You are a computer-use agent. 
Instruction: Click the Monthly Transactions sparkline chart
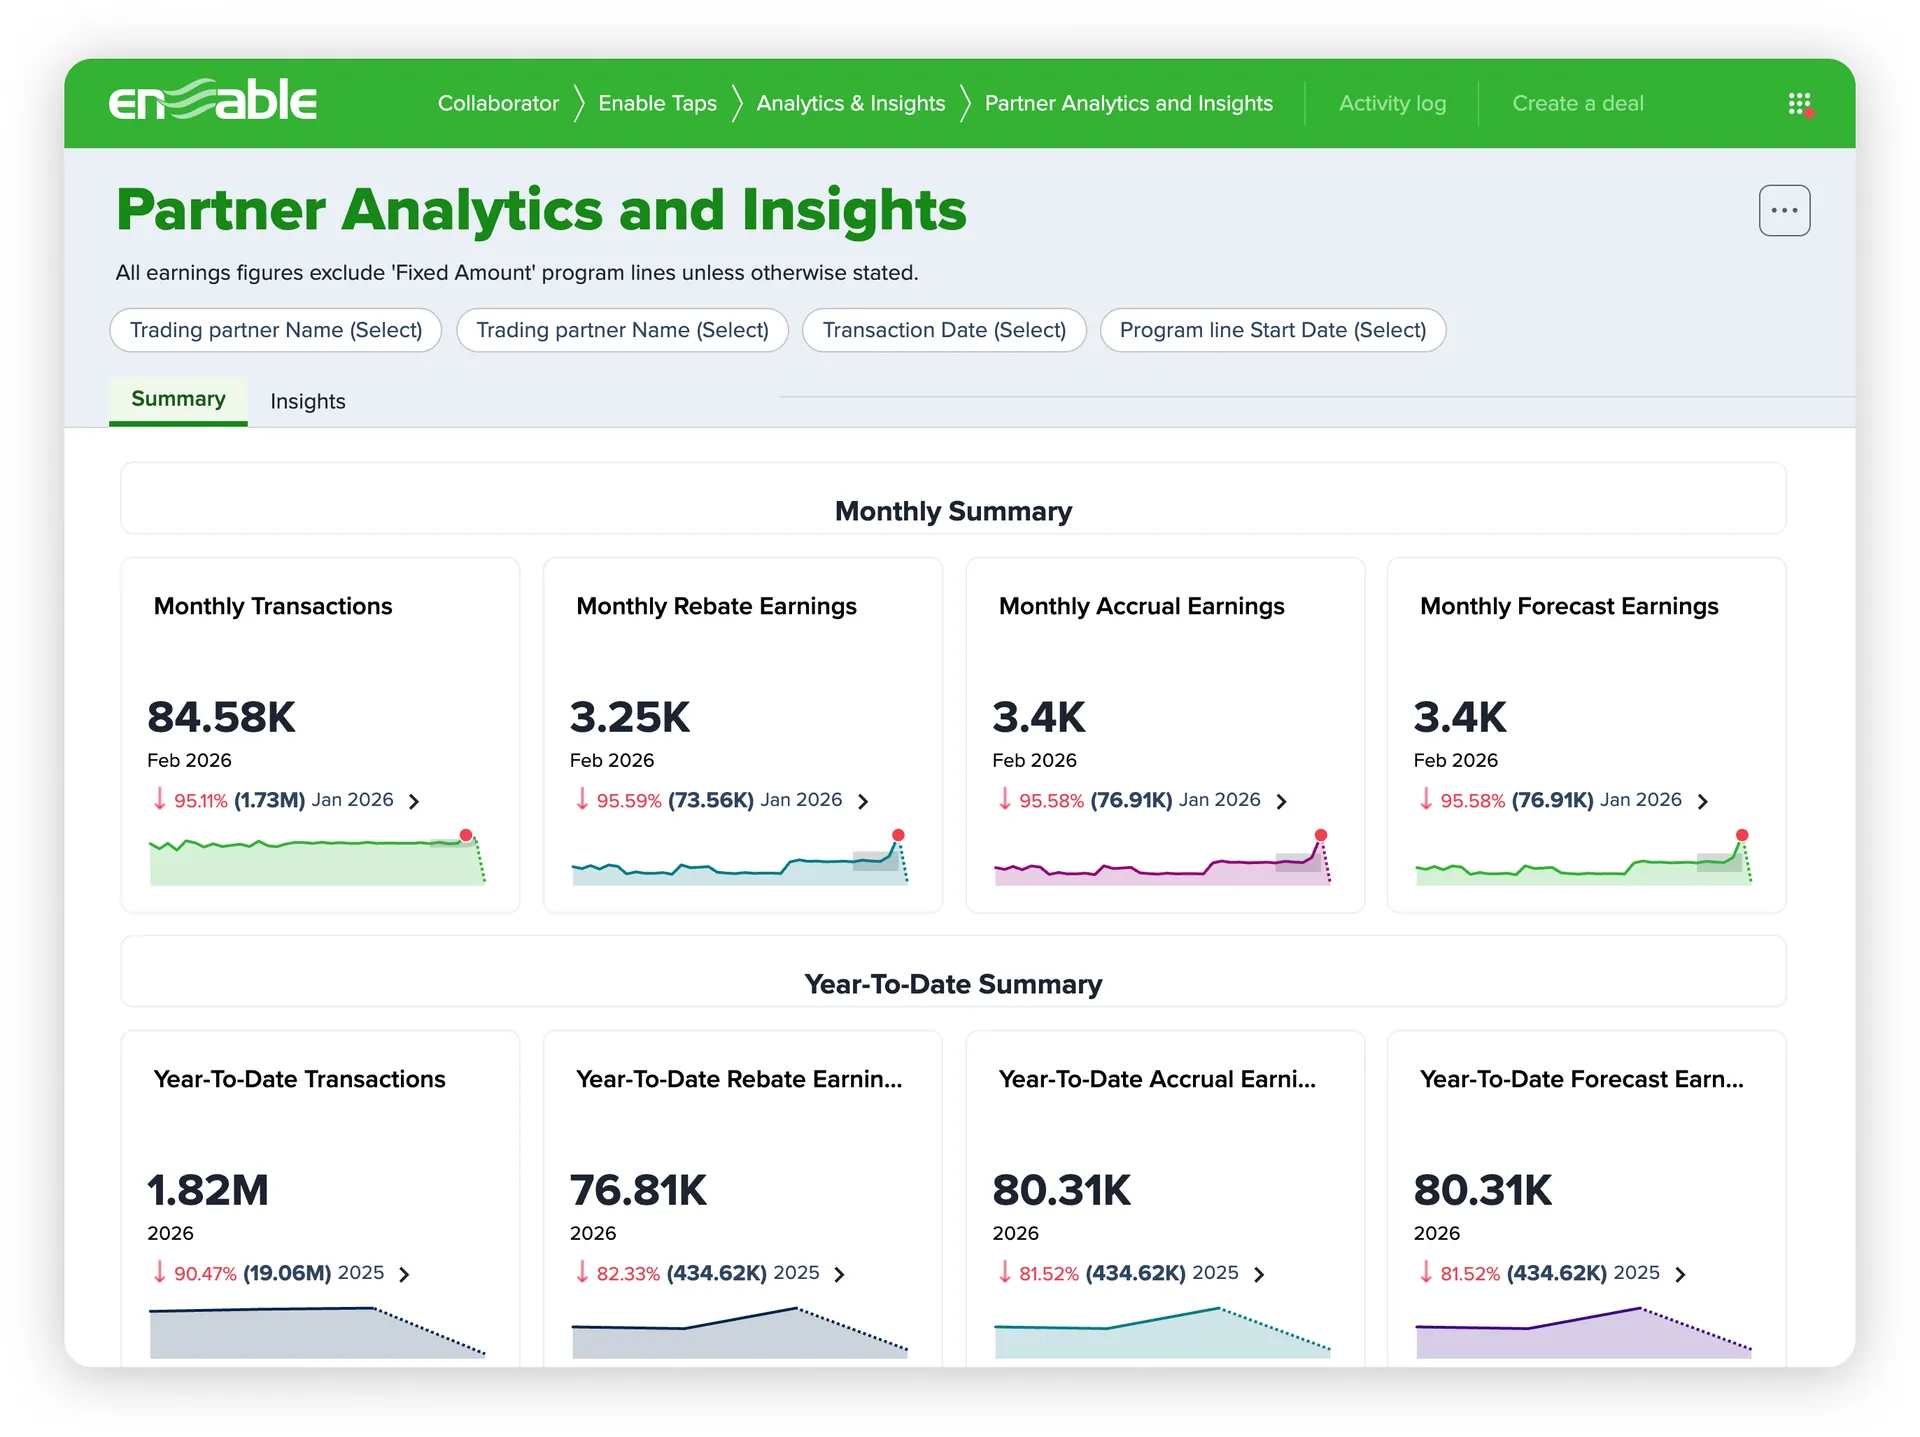coord(317,859)
